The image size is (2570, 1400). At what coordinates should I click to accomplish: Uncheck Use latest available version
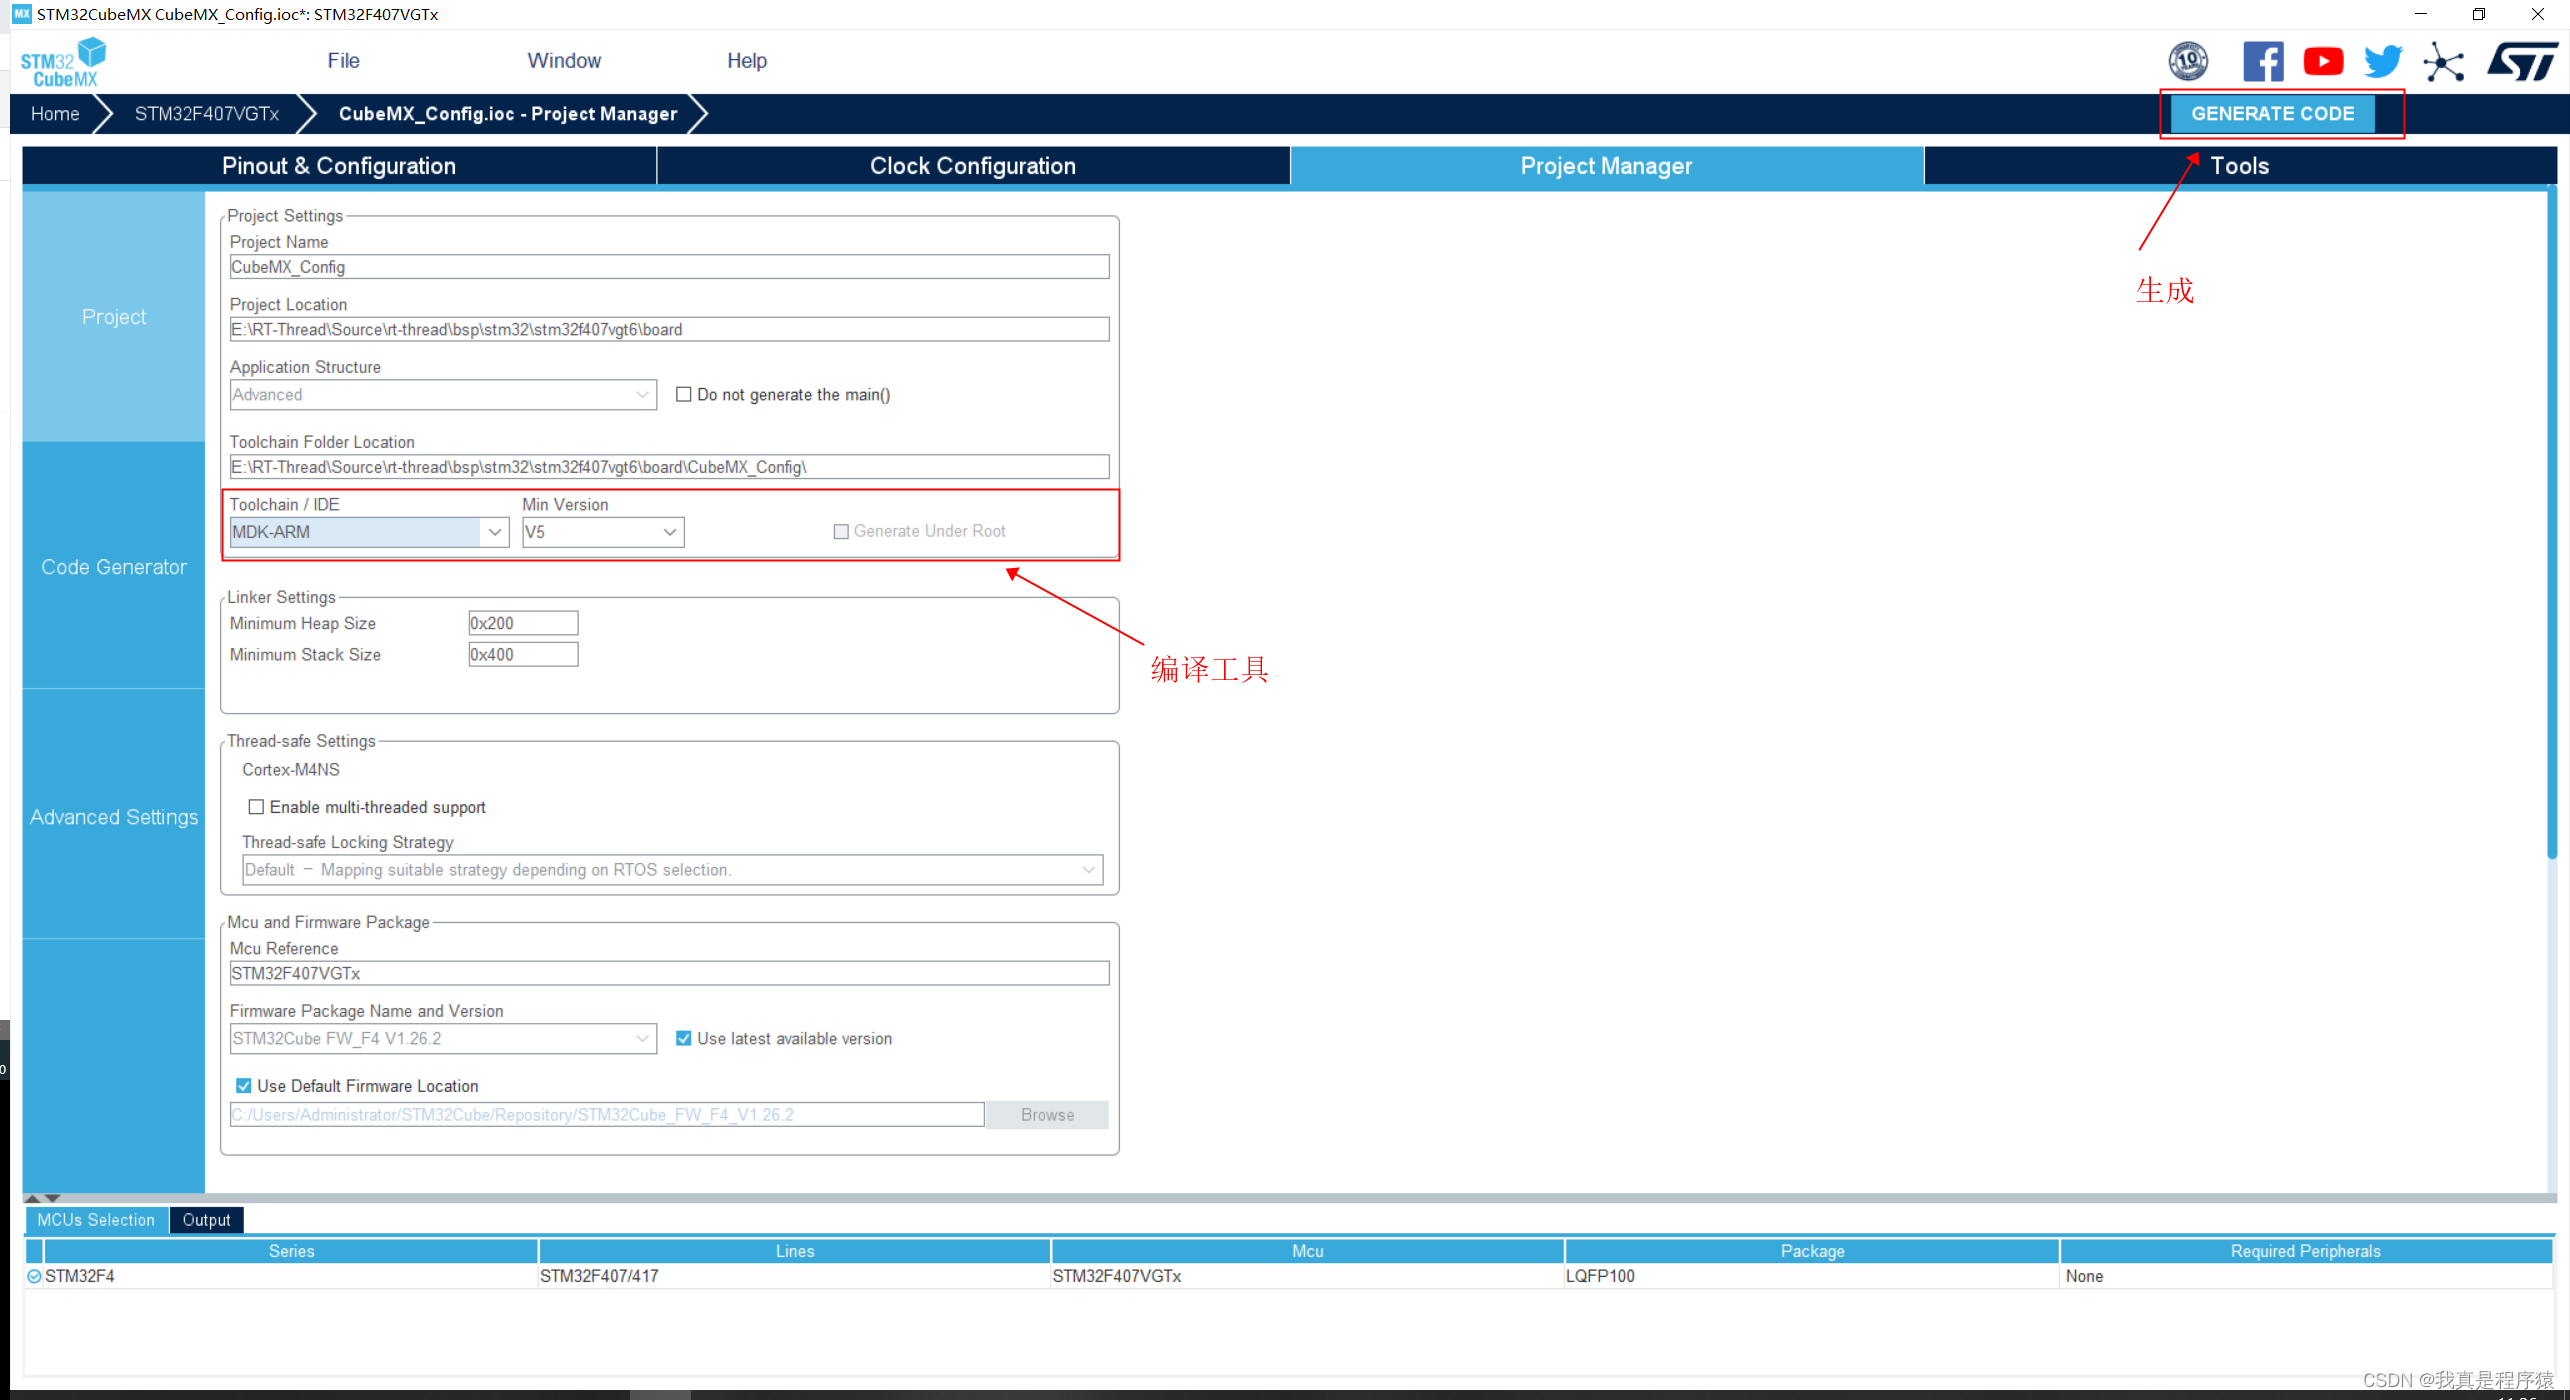[x=684, y=1039]
